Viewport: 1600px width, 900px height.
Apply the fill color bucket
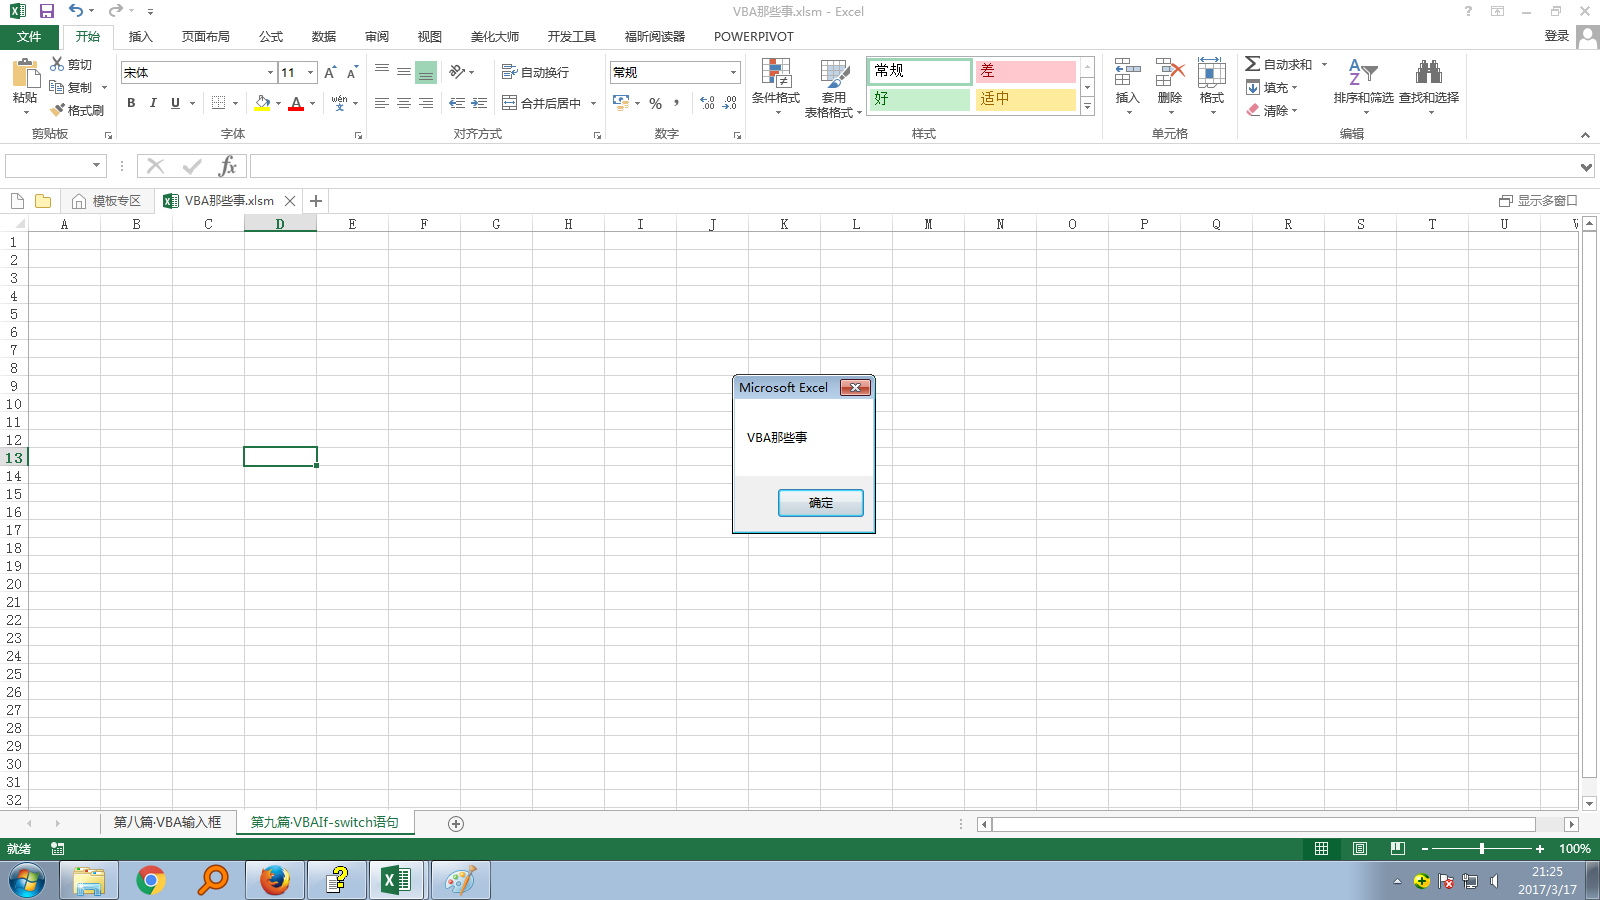pyautogui.click(x=262, y=103)
